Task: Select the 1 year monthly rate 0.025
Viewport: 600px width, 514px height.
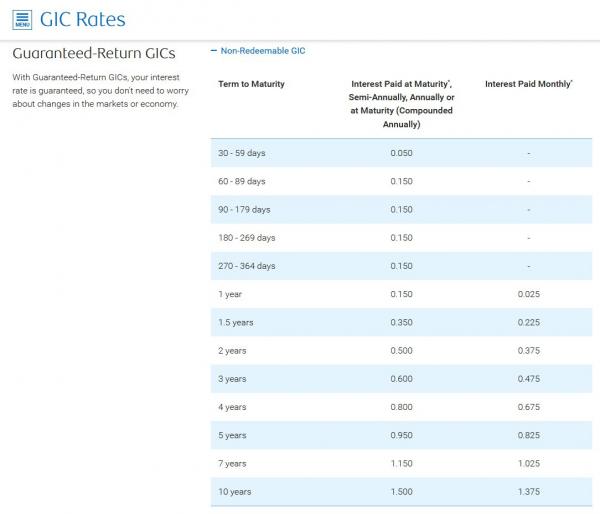Action: pos(528,294)
